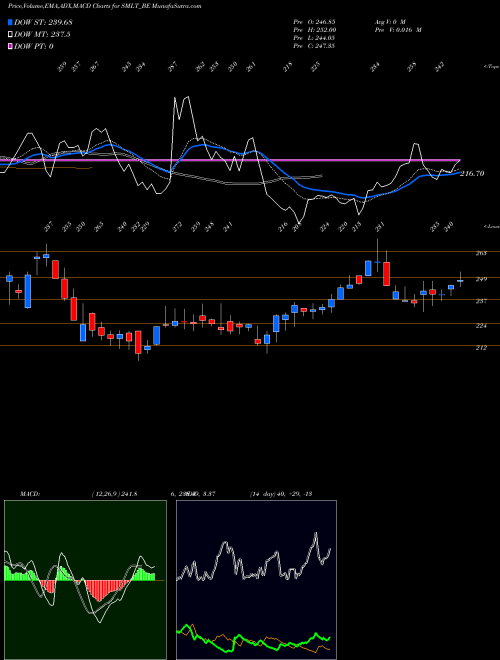The height and width of the screenshot is (660, 500).
Task: Click the white DOW MT legend swatch
Action: 10,35
